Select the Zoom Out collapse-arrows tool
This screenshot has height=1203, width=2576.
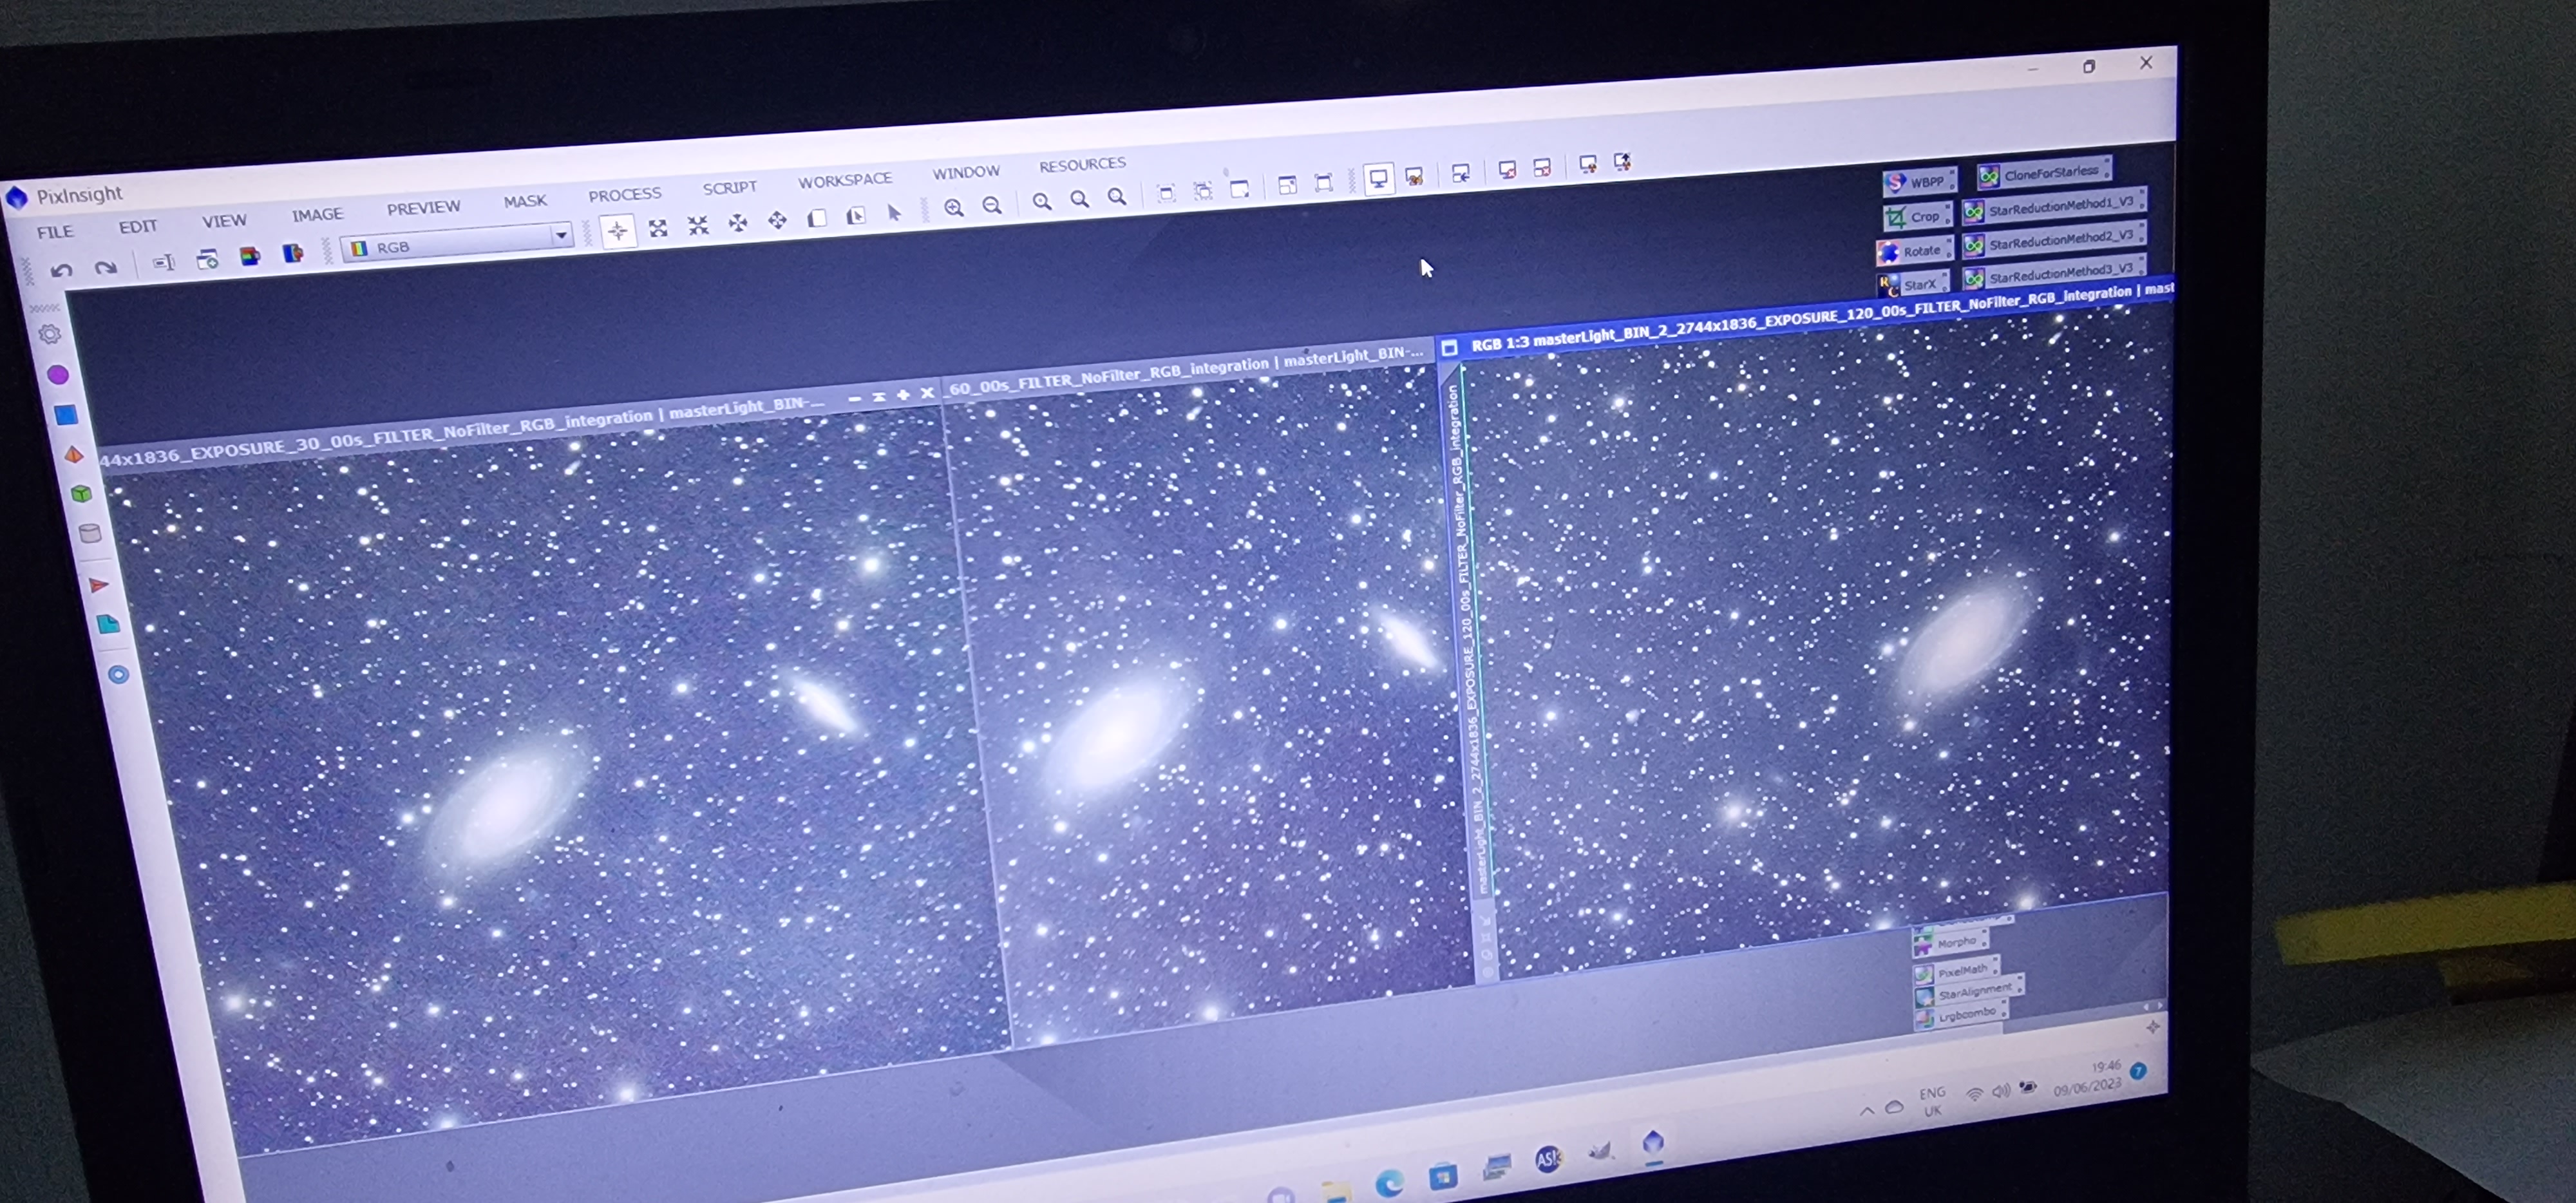pos(698,226)
